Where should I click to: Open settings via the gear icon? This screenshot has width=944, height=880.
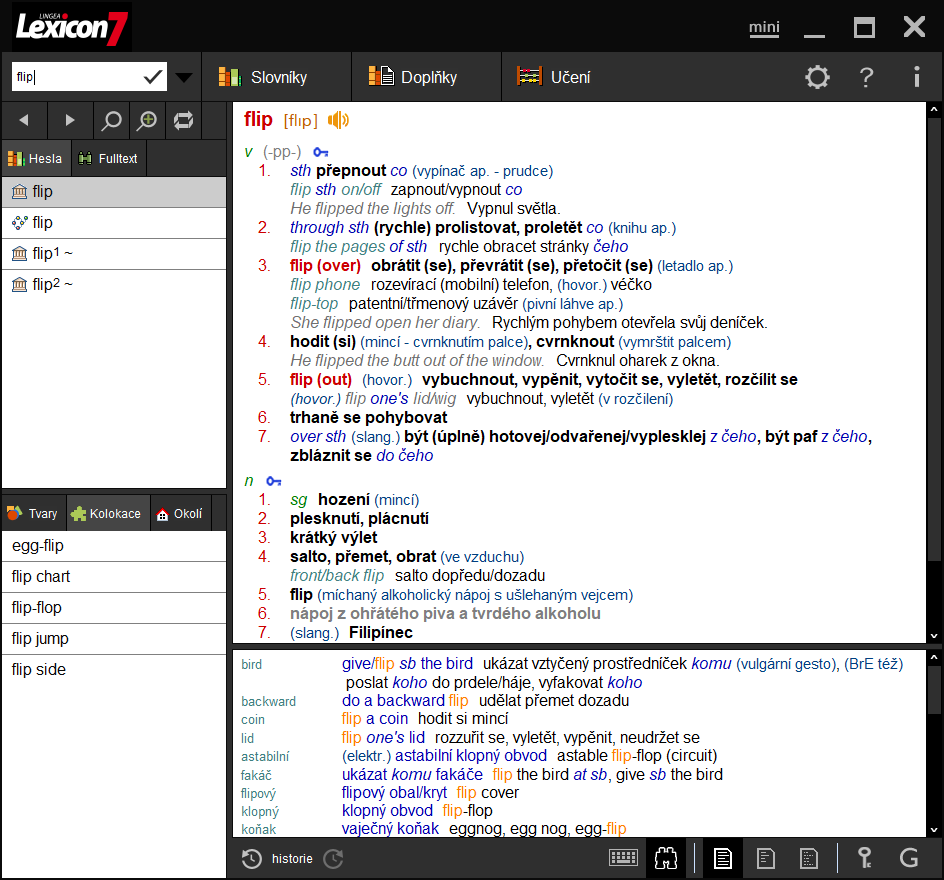(x=817, y=77)
